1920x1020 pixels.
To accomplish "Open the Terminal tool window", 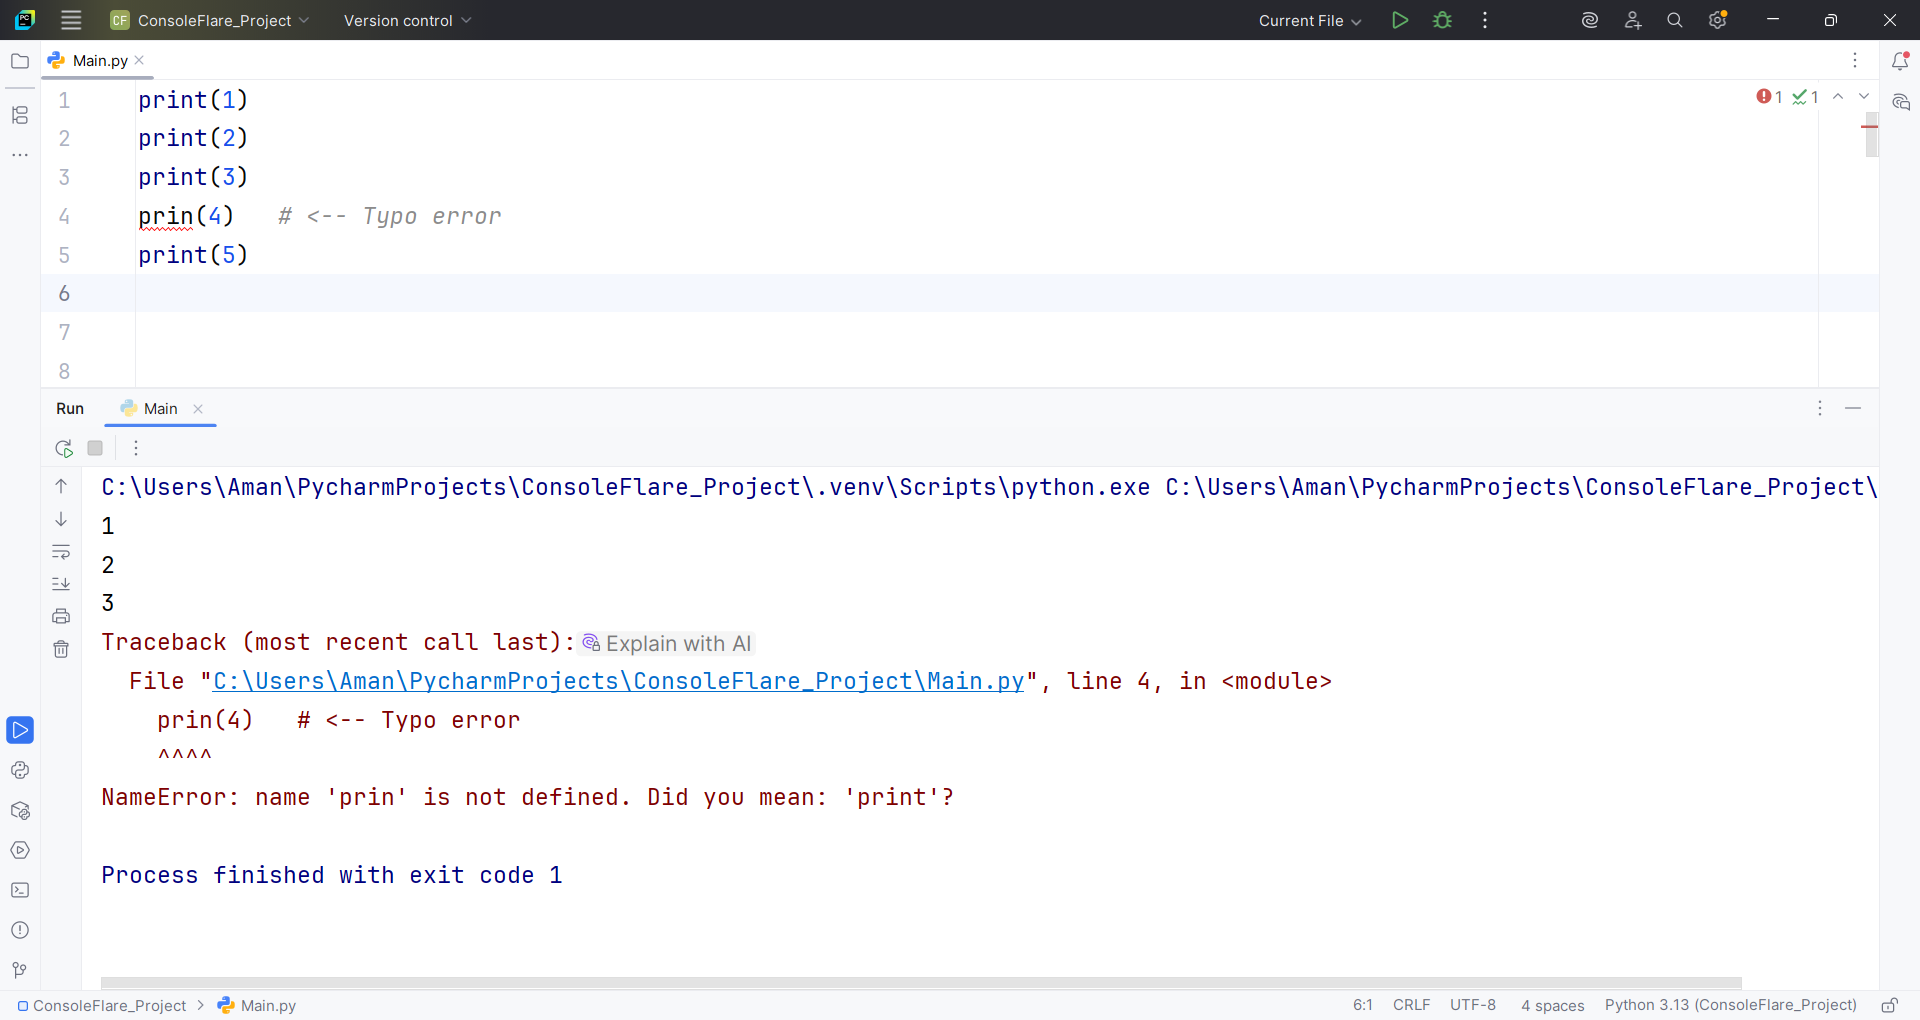I will tap(20, 890).
